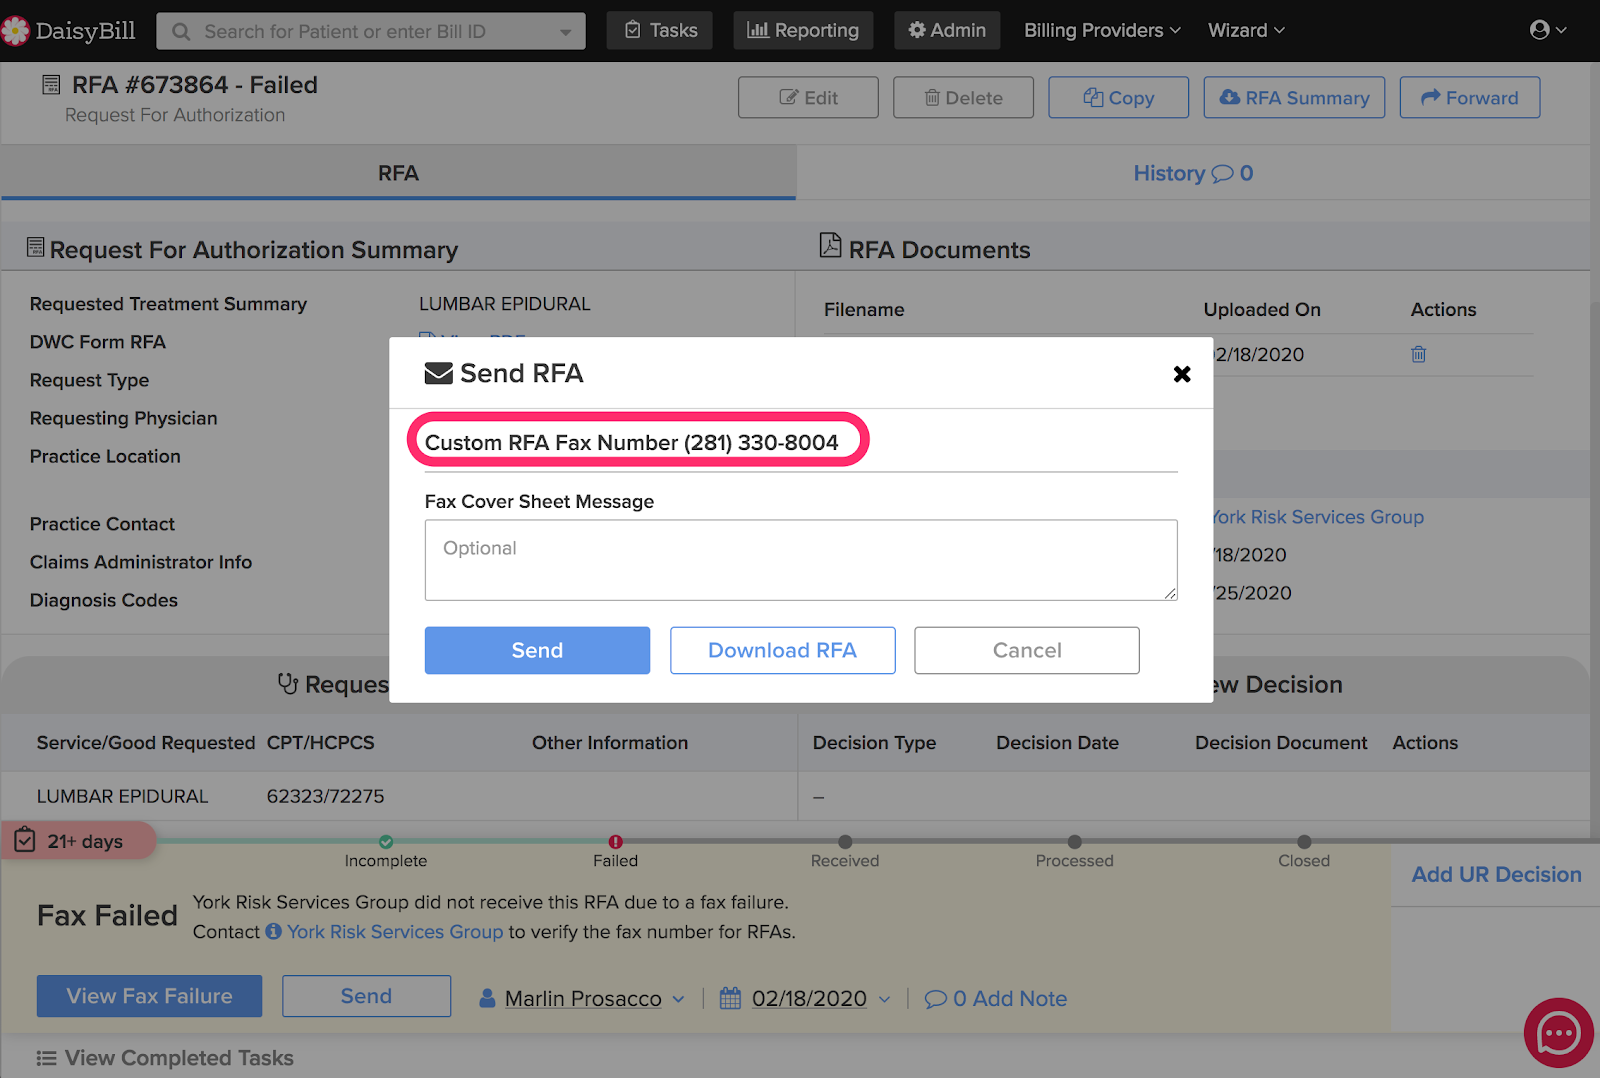Viewport: 1600px width, 1078px height.
Task: Open the Reporting menu
Action: pos(803,31)
